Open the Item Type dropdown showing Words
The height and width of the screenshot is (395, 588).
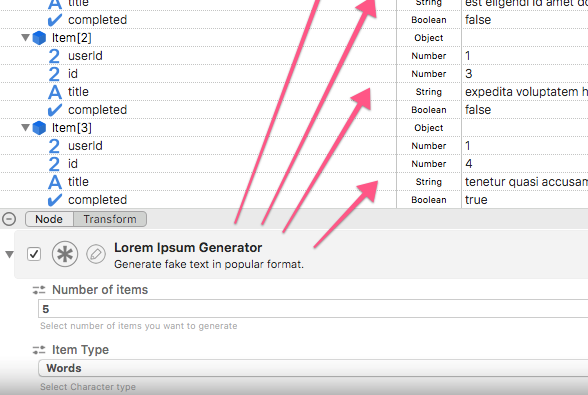click(x=313, y=368)
